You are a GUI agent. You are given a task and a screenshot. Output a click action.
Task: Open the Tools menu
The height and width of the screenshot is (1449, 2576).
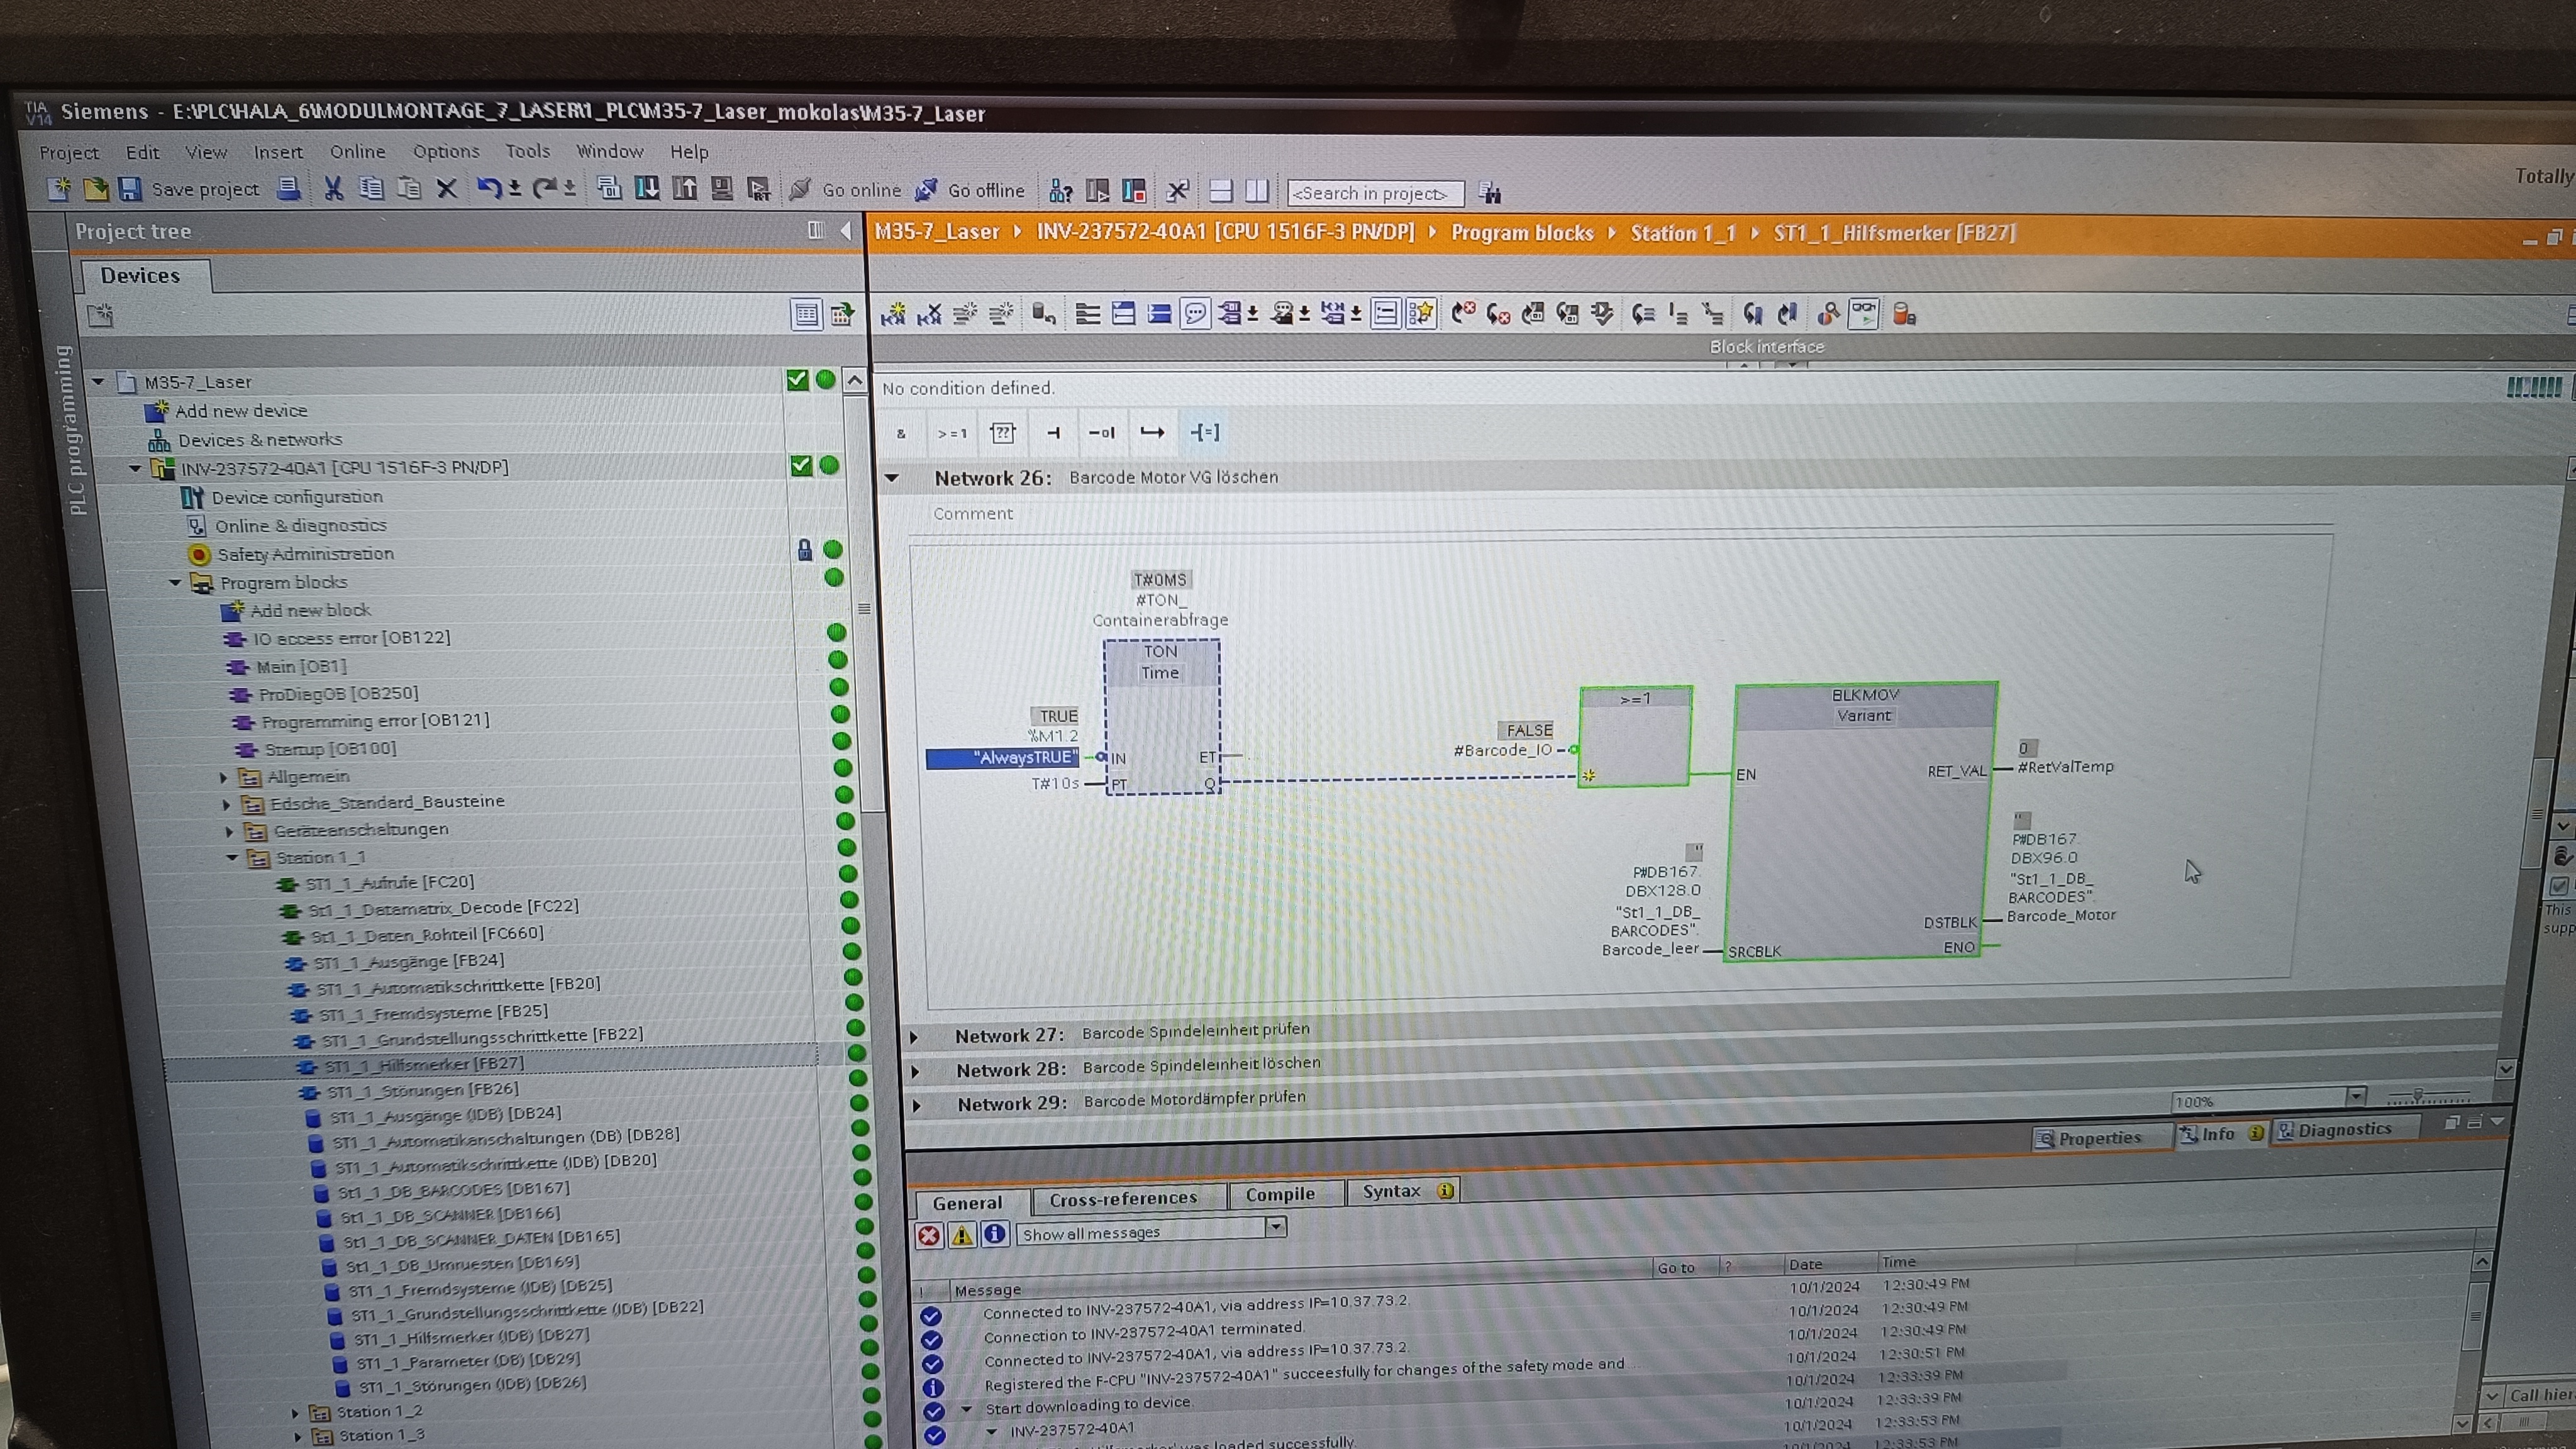tap(527, 151)
